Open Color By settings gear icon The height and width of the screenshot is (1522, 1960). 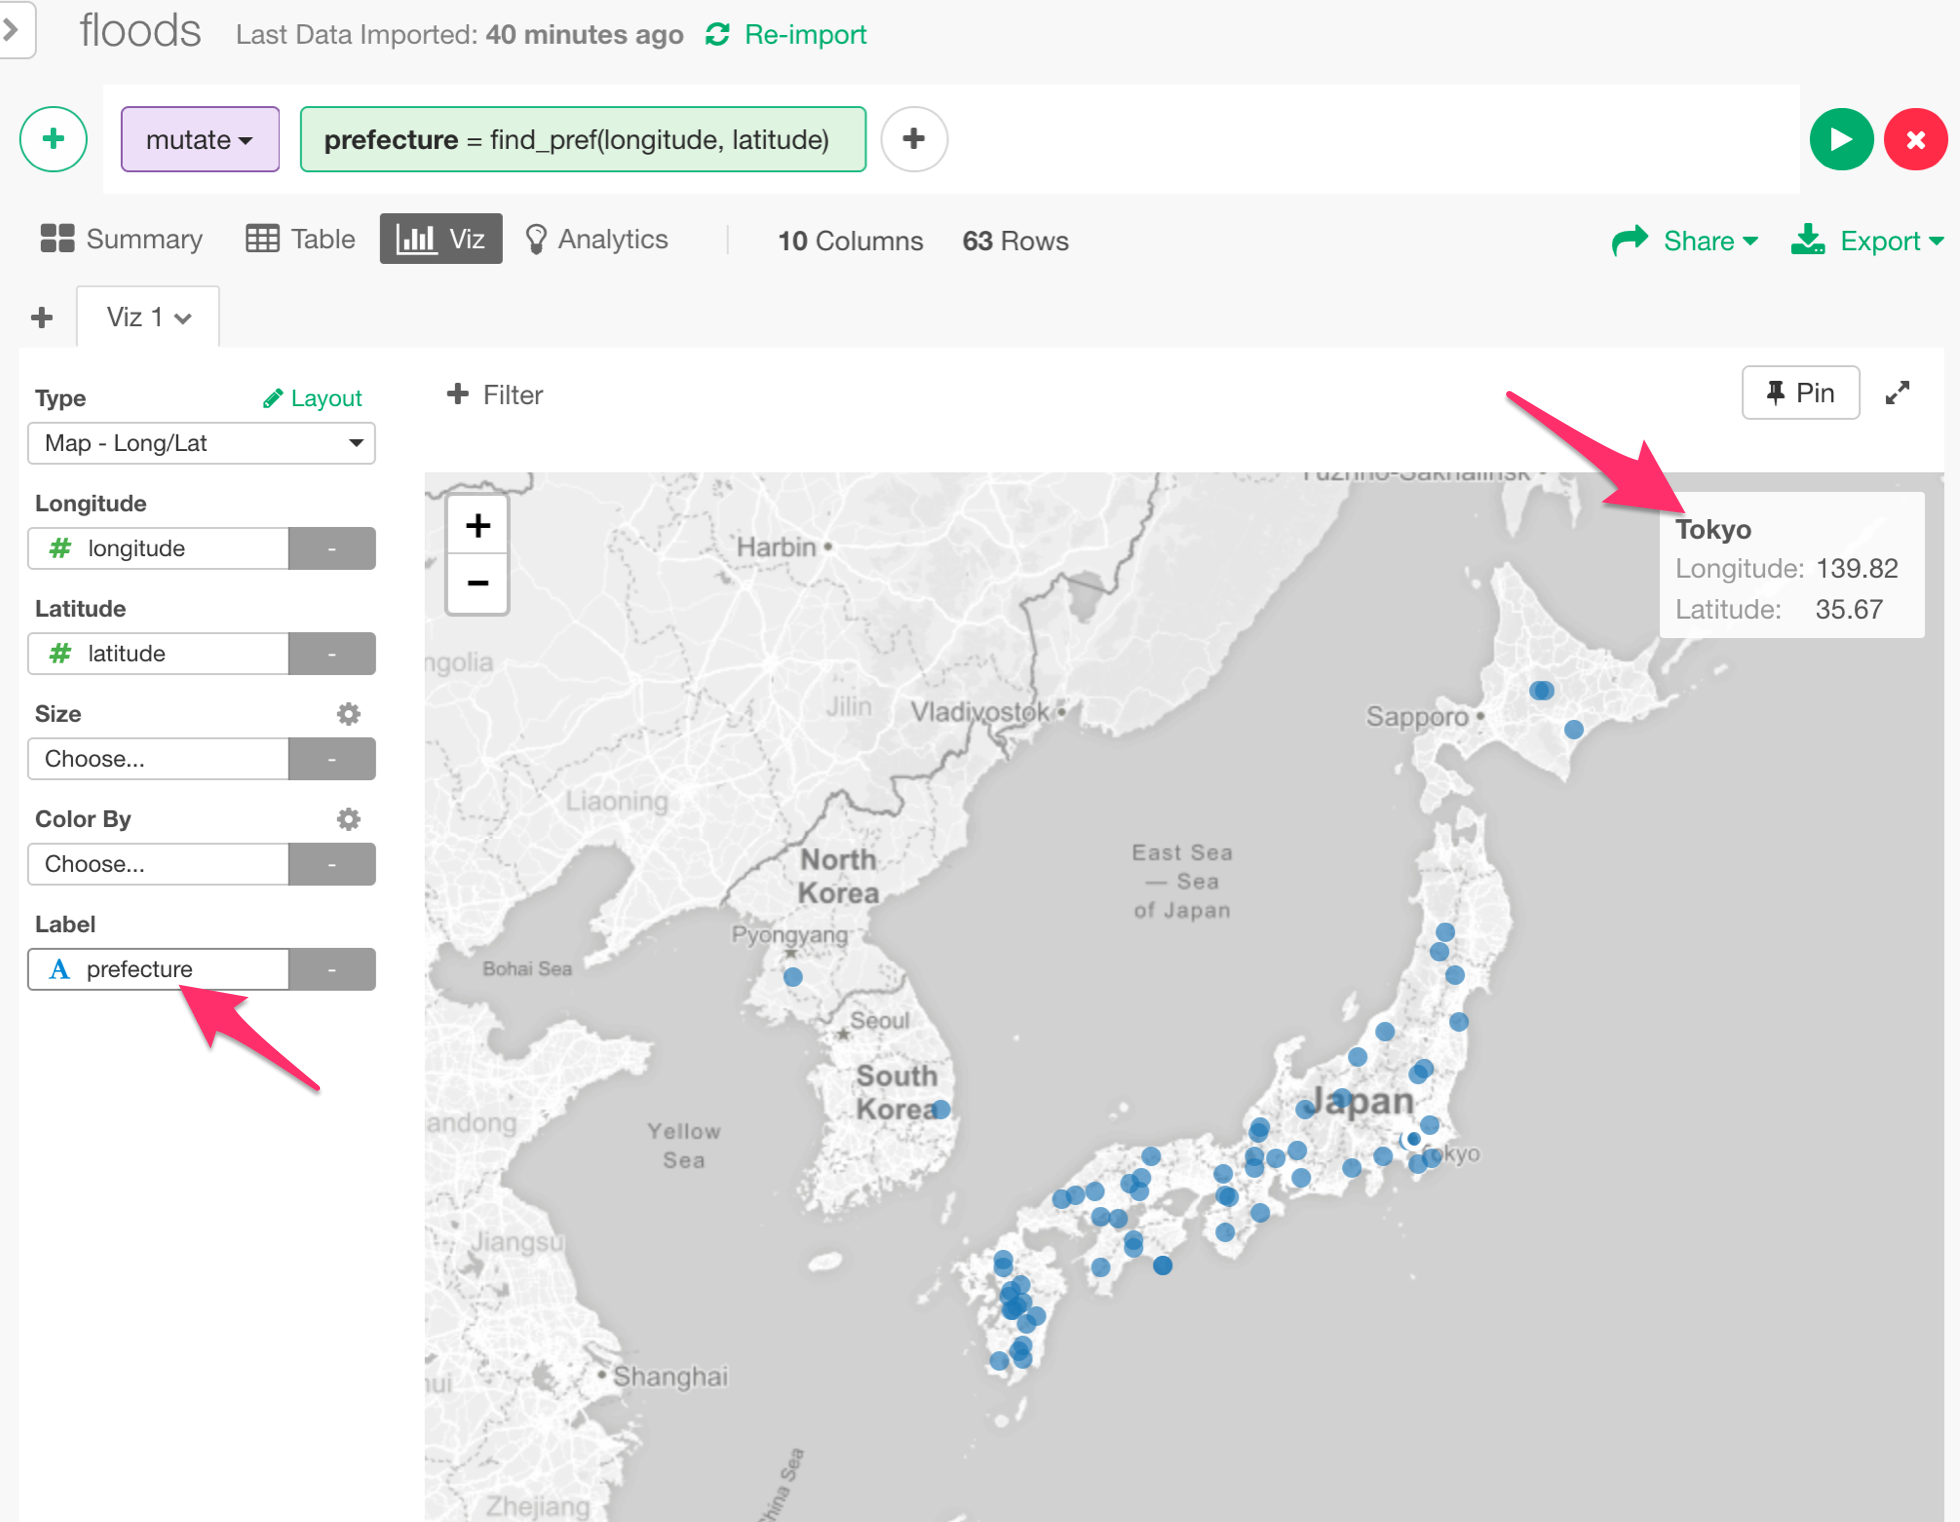(x=348, y=818)
